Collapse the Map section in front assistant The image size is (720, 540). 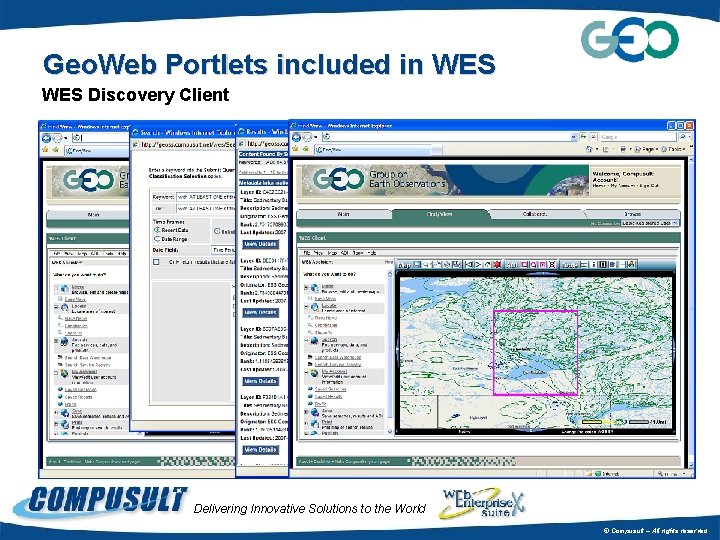(x=306, y=287)
